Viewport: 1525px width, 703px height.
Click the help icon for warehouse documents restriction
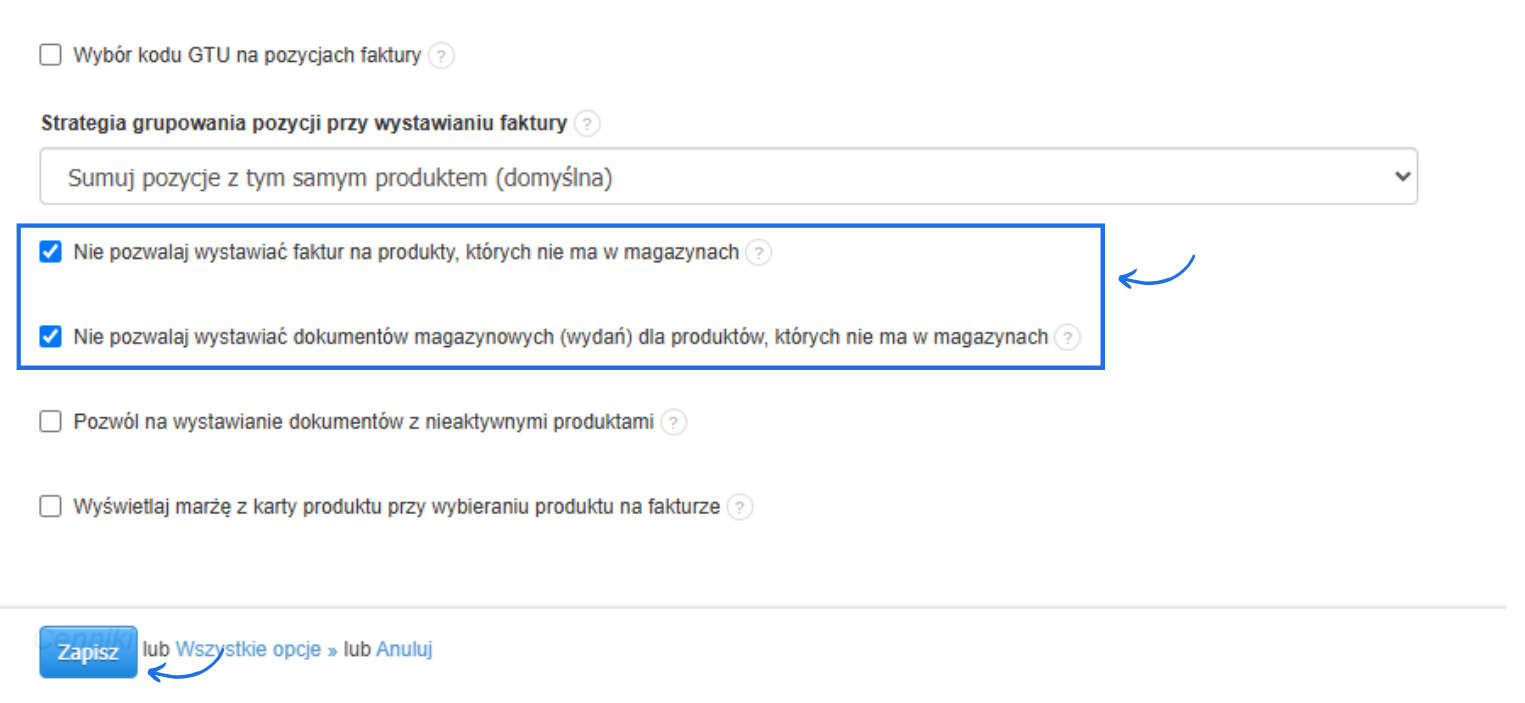(x=1067, y=338)
